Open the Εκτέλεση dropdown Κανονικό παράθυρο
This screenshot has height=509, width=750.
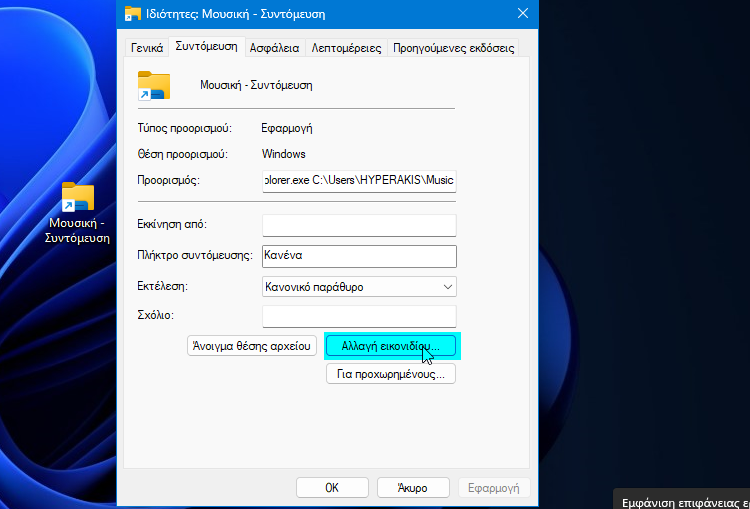tap(359, 287)
